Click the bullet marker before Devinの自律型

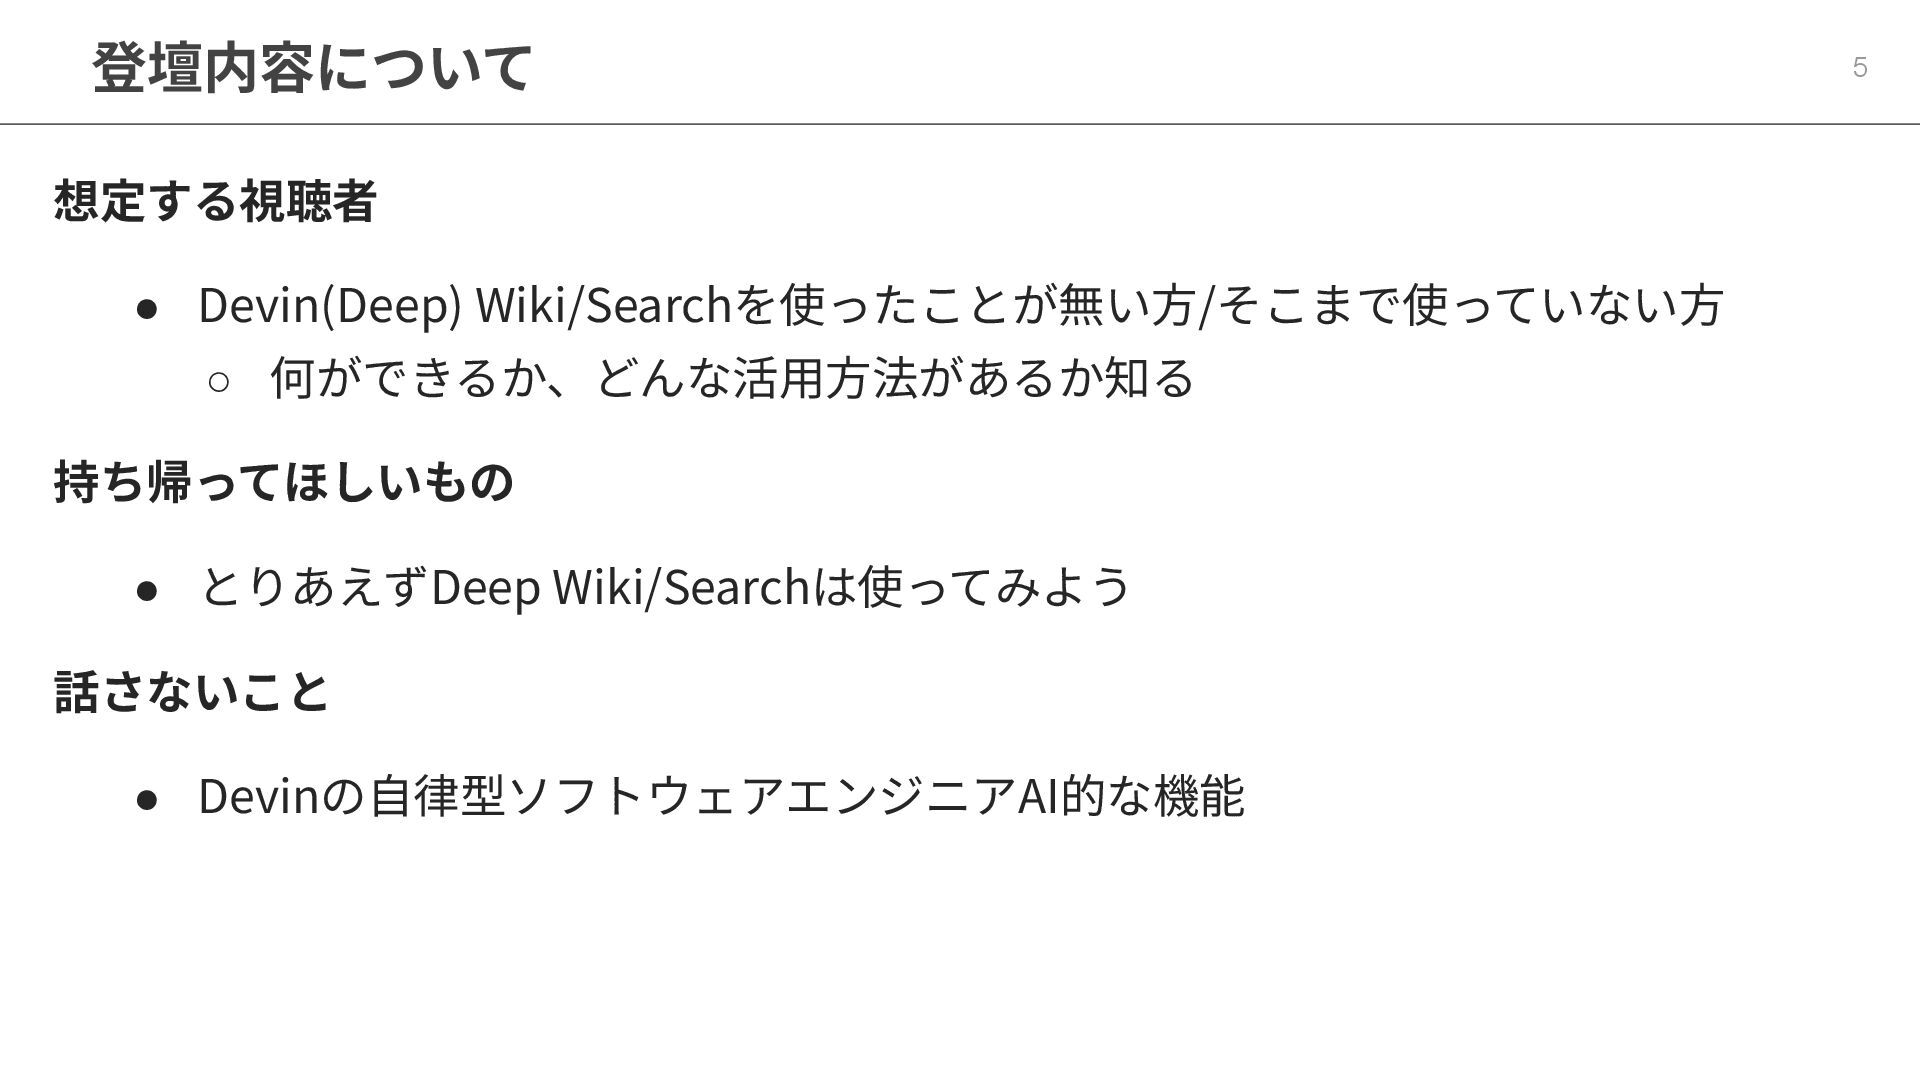[147, 800]
